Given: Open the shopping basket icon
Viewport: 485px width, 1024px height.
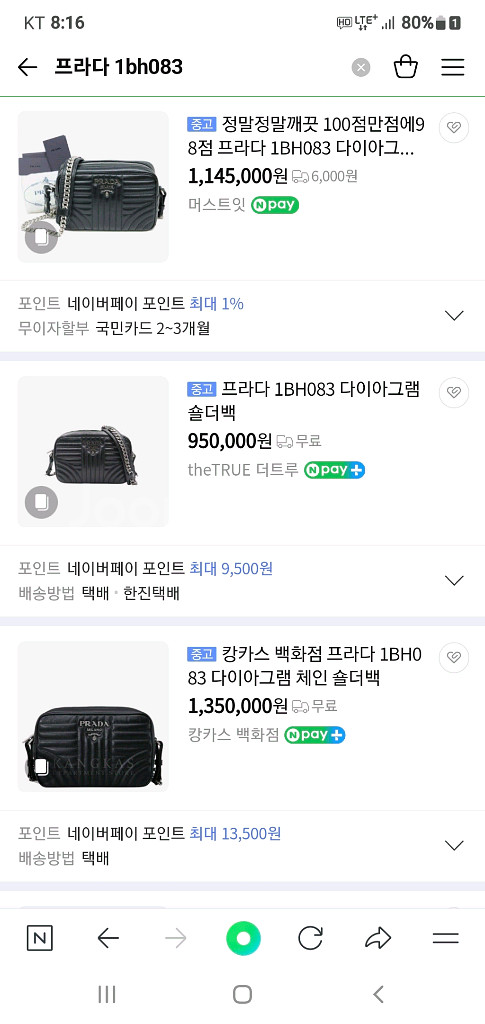Looking at the screenshot, I should [x=405, y=67].
